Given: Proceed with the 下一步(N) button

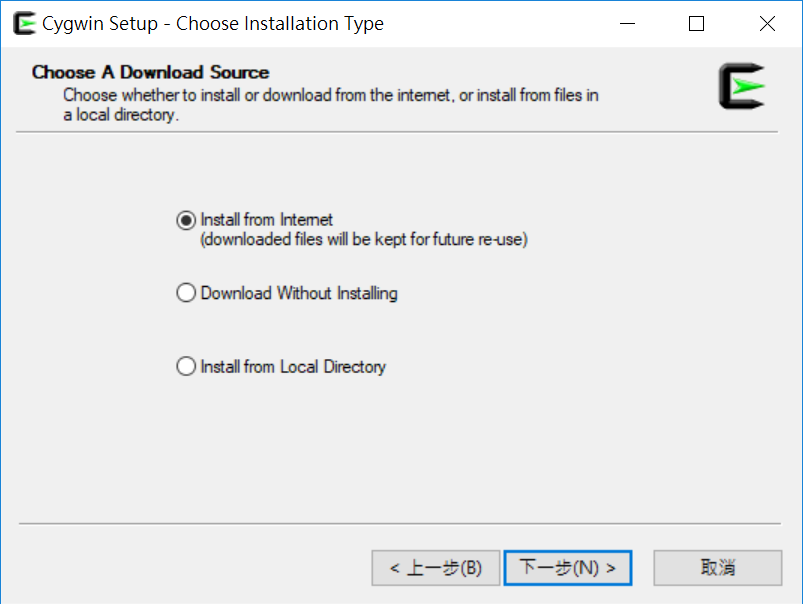Looking at the screenshot, I should pos(567,568).
